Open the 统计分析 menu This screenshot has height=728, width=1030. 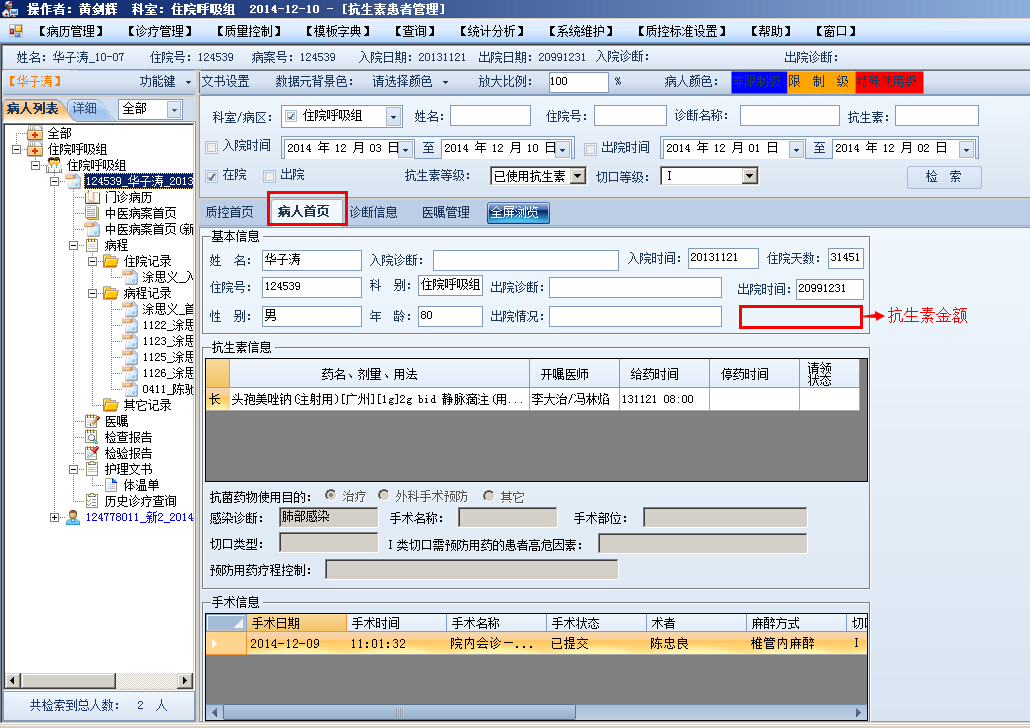click(491, 31)
